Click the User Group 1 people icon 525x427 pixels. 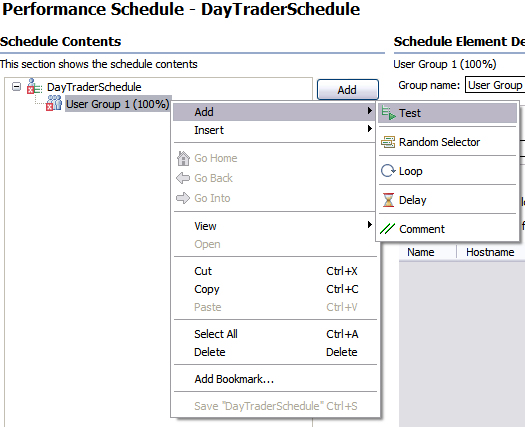[x=54, y=103]
